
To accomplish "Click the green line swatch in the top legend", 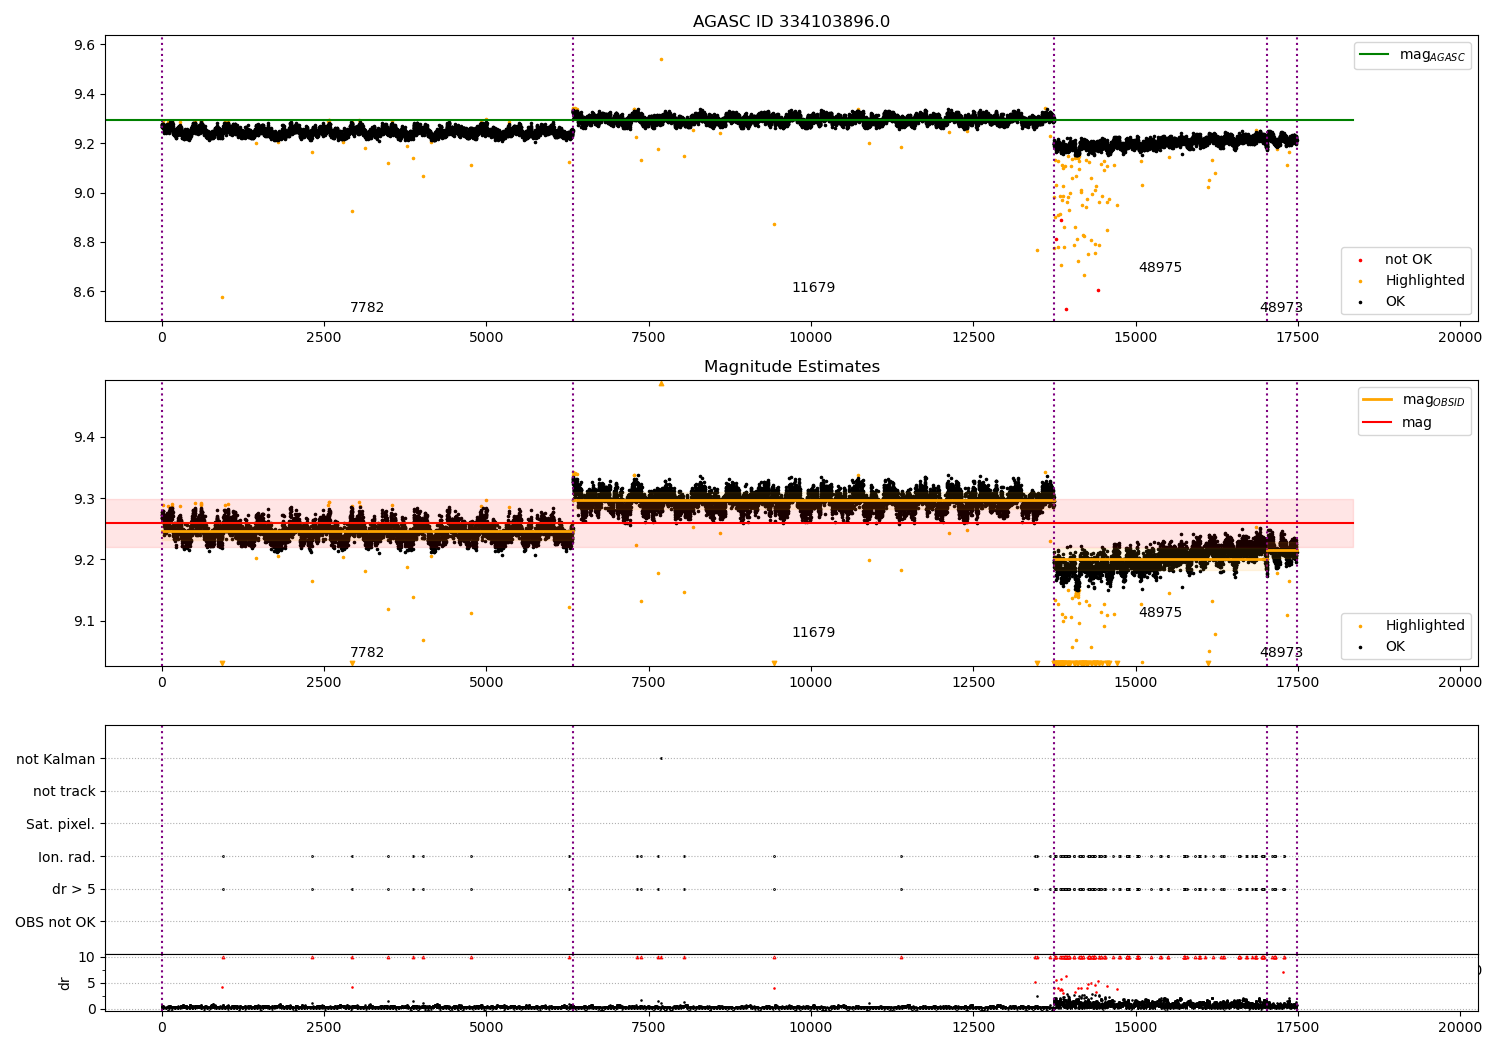I will pos(1375,55).
